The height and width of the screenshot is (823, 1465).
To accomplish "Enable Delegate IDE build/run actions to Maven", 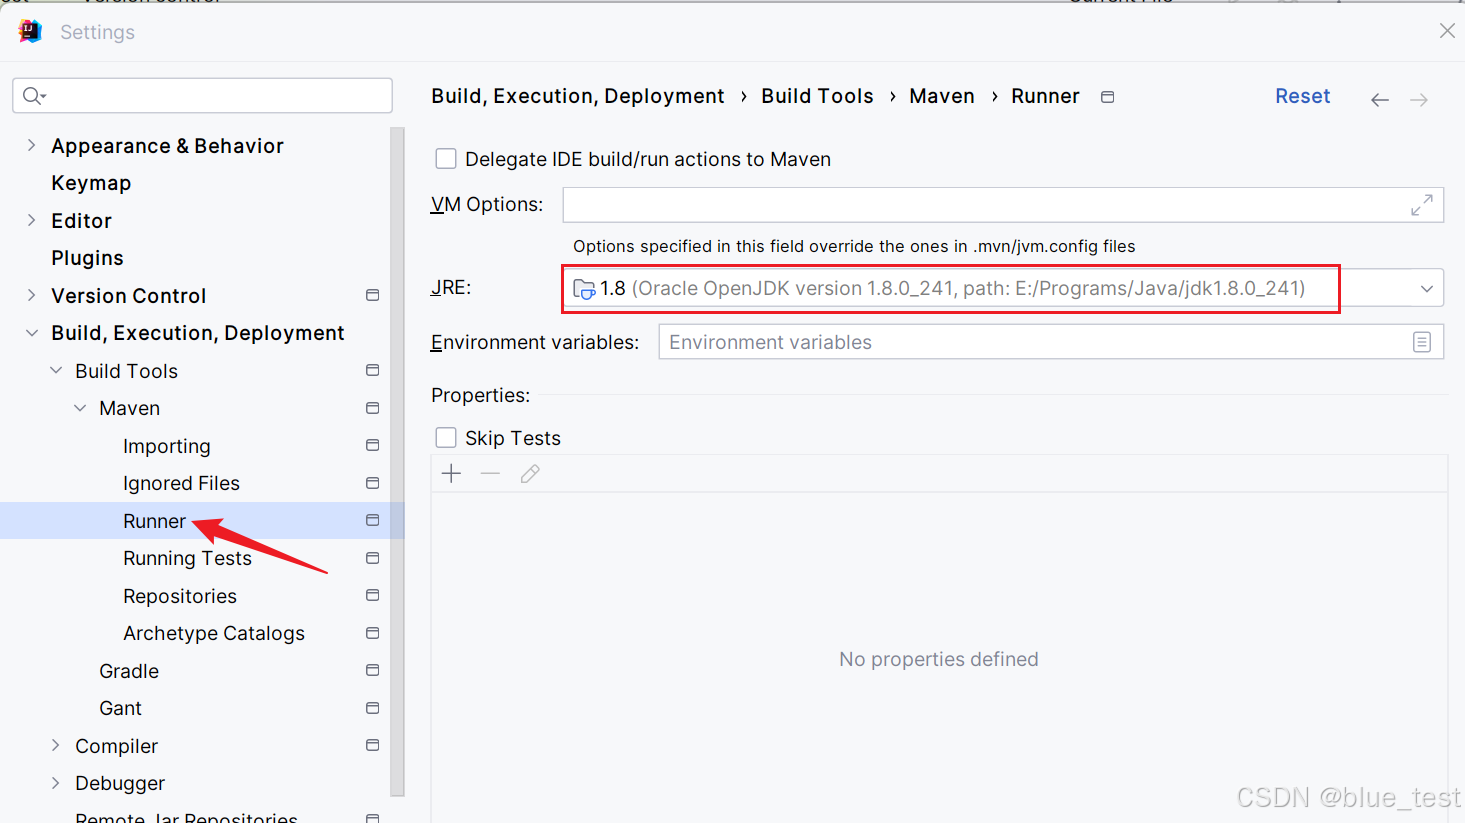I will (x=445, y=158).
